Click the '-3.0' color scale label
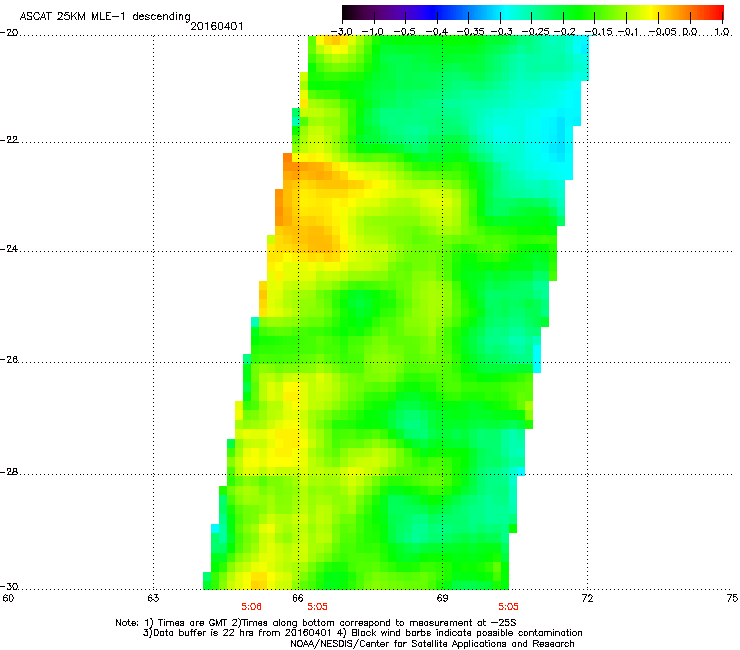The image size is (740, 650). pos(342,32)
